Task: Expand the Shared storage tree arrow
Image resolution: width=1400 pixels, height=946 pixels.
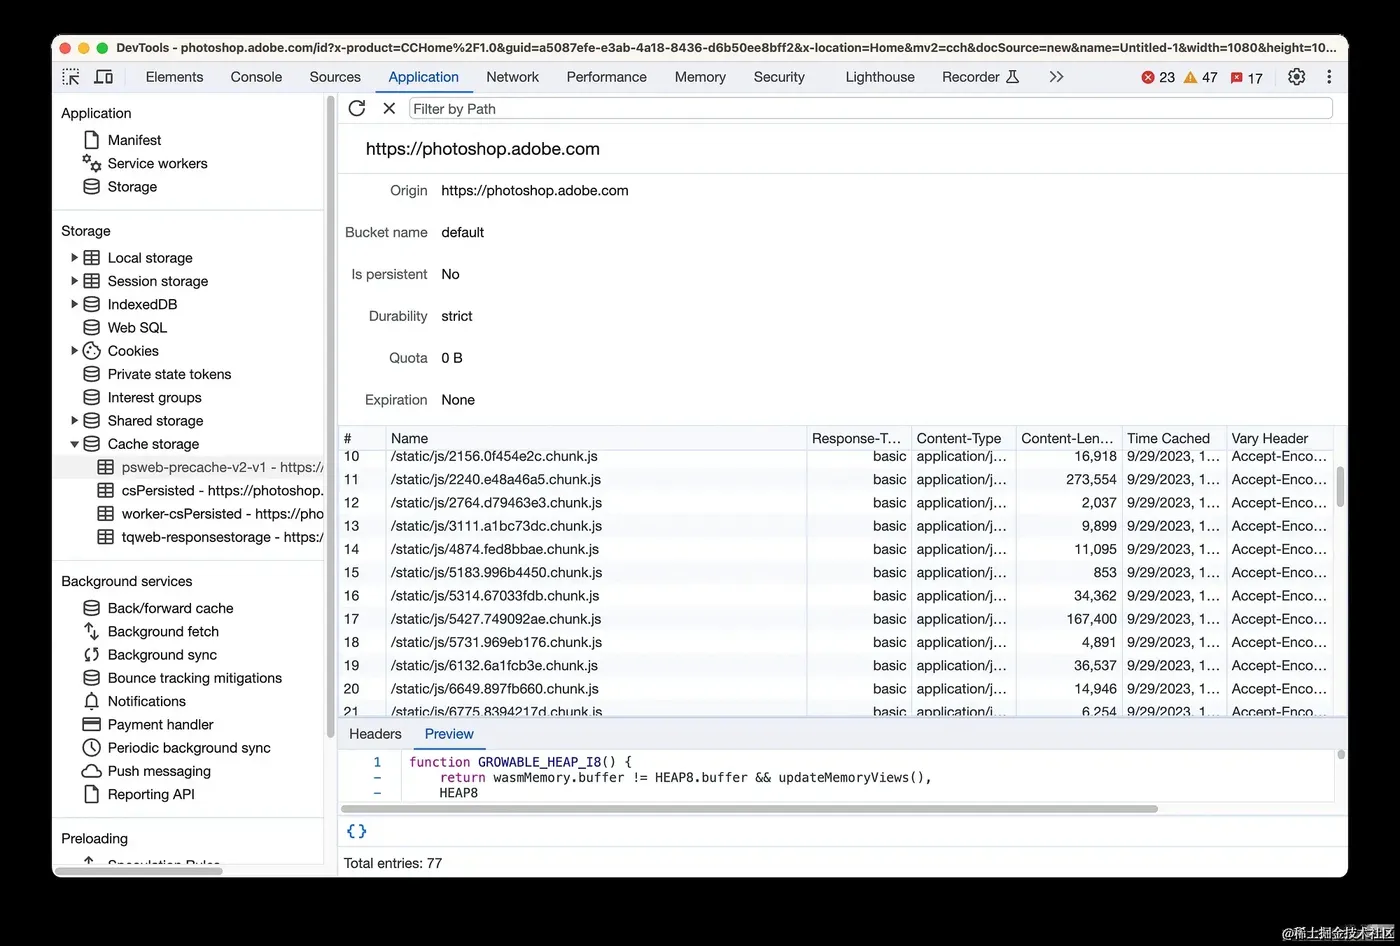Action: pyautogui.click(x=74, y=420)
